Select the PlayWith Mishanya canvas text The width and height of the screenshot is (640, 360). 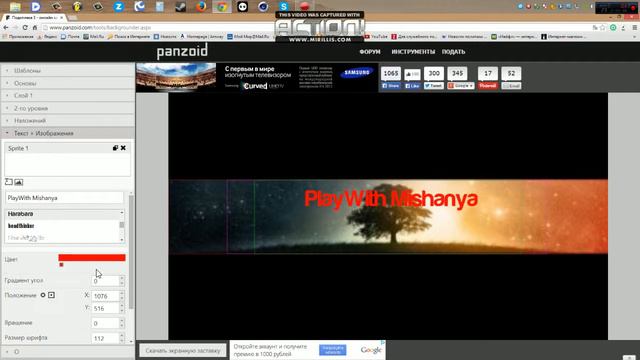391,199
